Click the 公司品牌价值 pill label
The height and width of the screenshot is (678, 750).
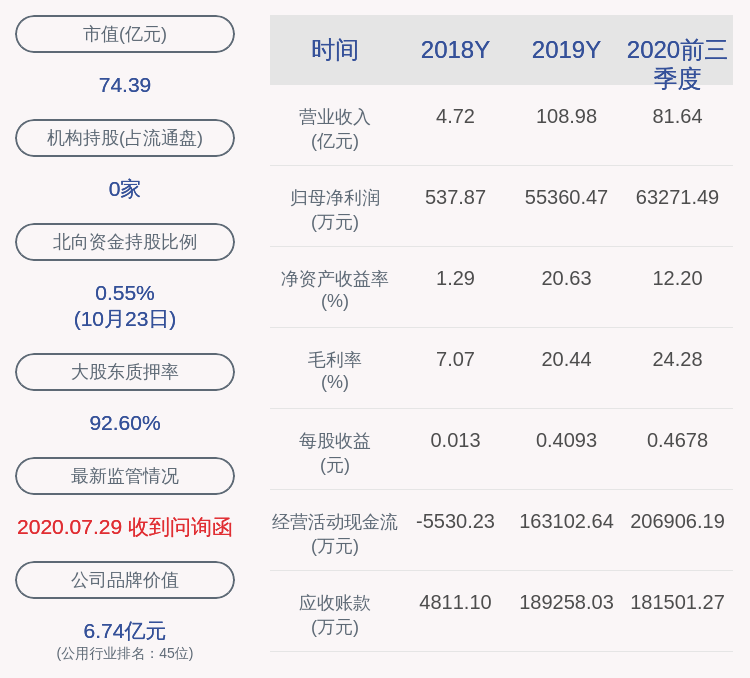coord(125,580)
